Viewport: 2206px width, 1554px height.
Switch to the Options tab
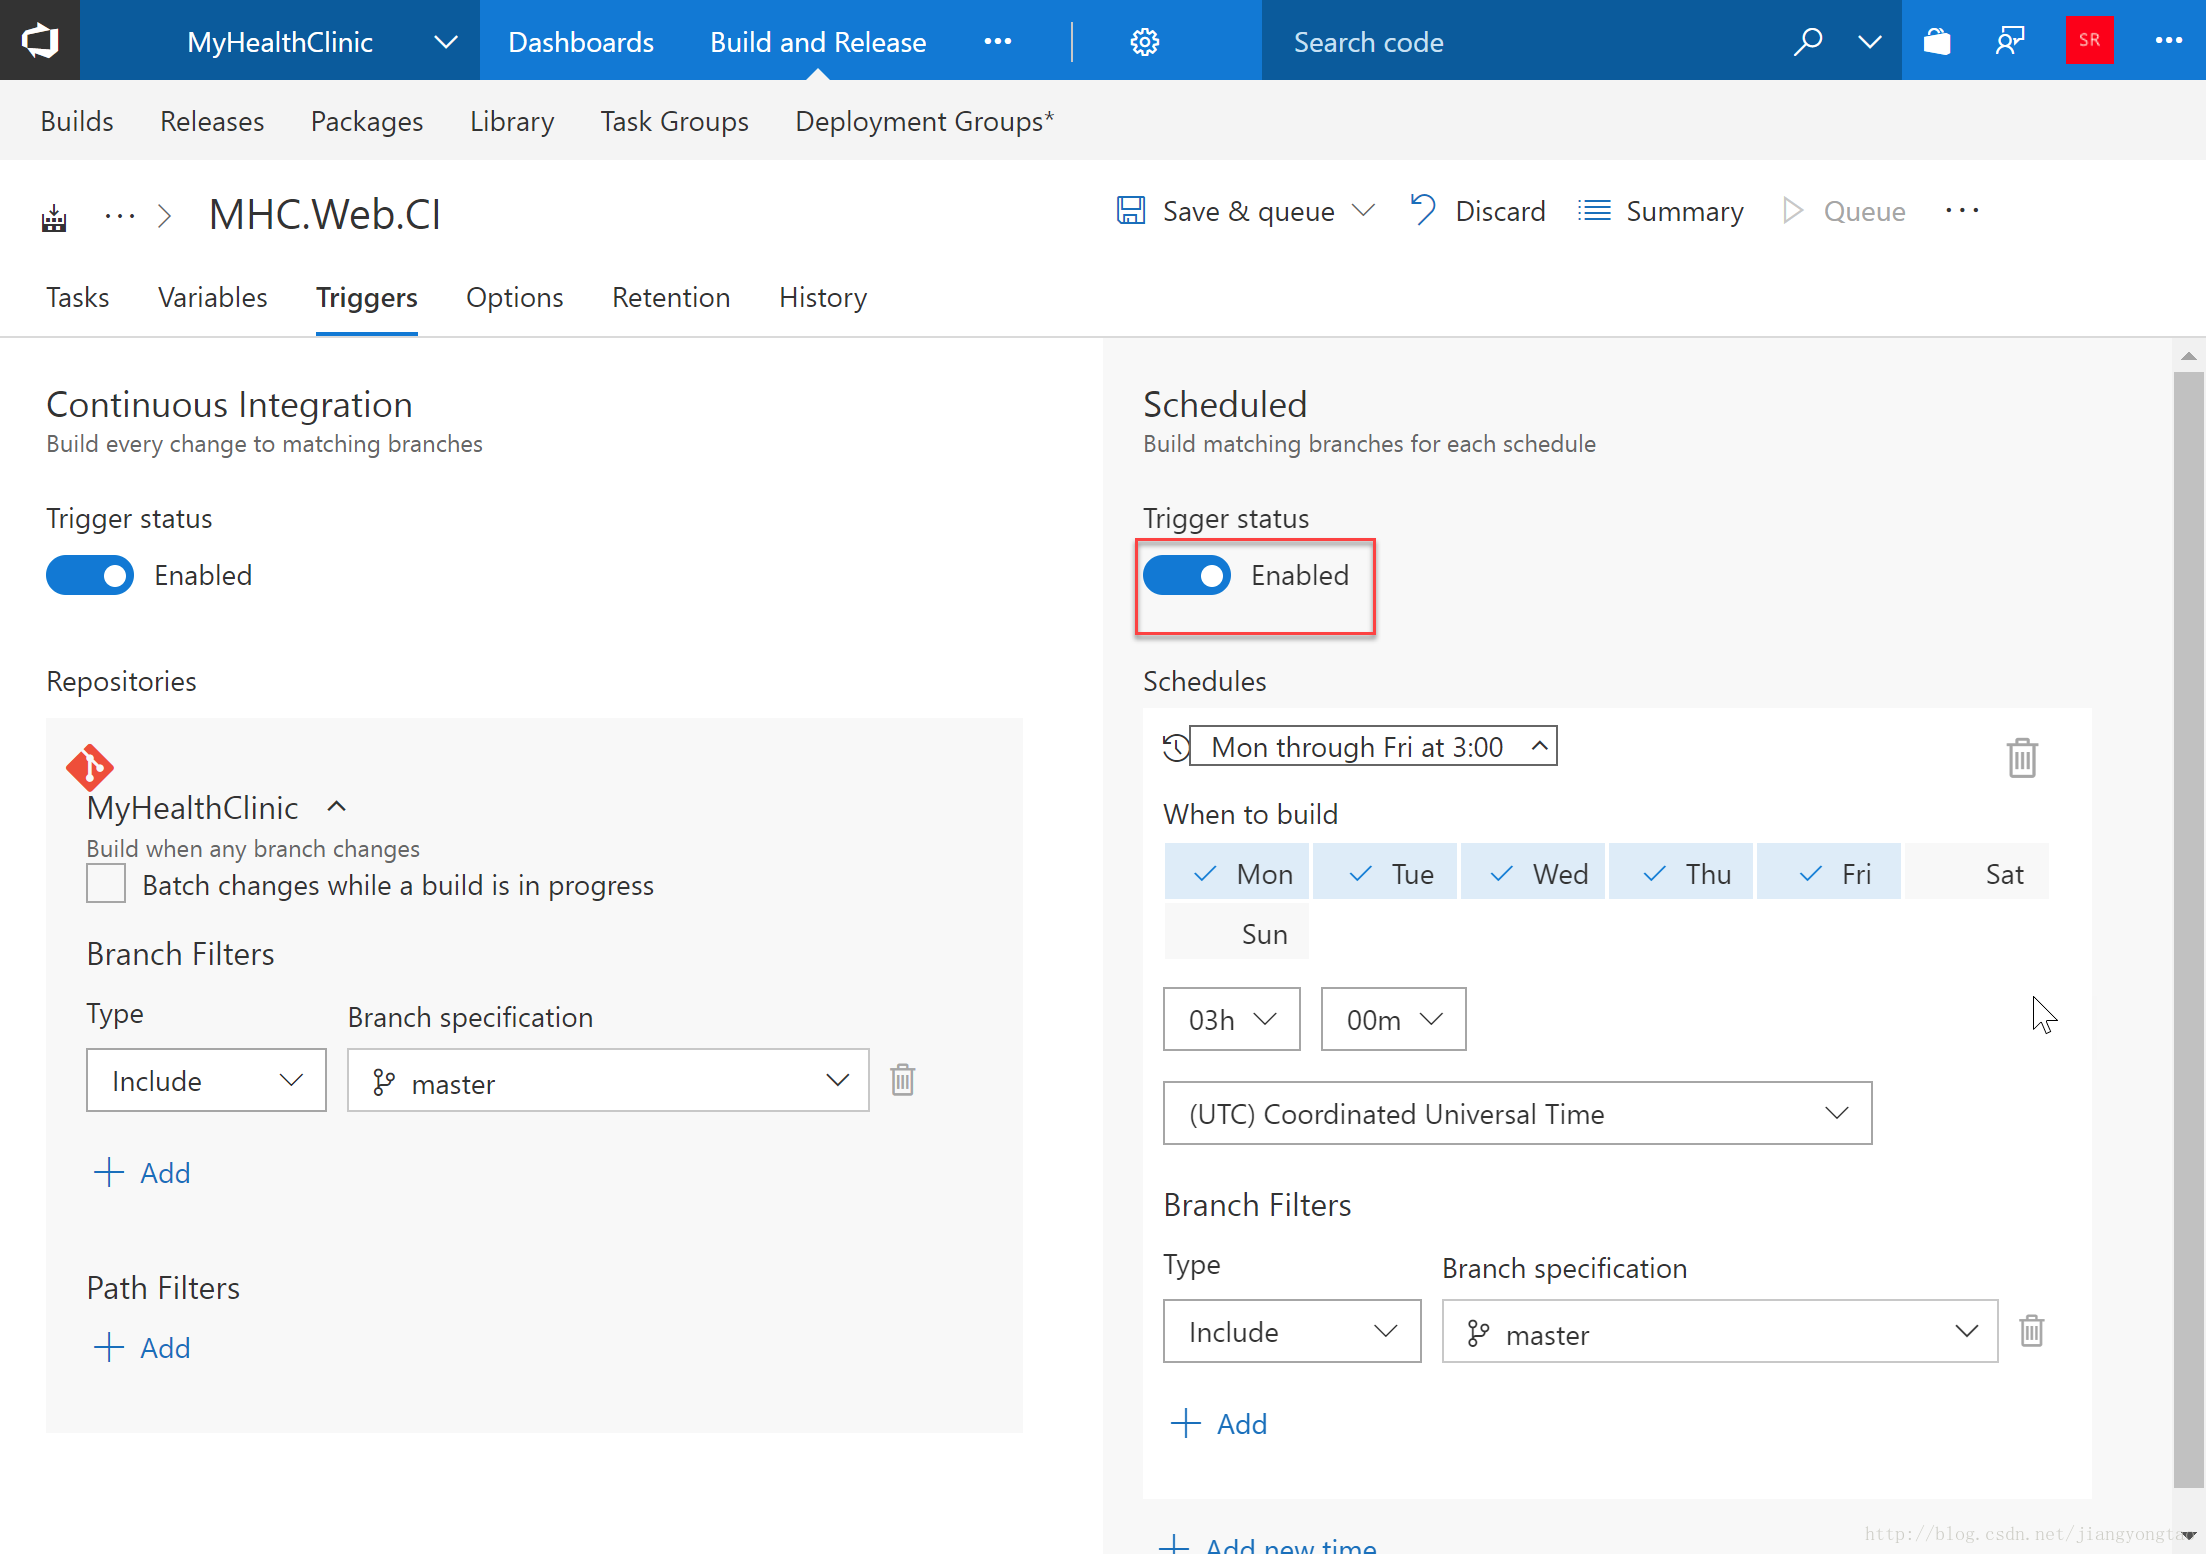click(515, 297)
